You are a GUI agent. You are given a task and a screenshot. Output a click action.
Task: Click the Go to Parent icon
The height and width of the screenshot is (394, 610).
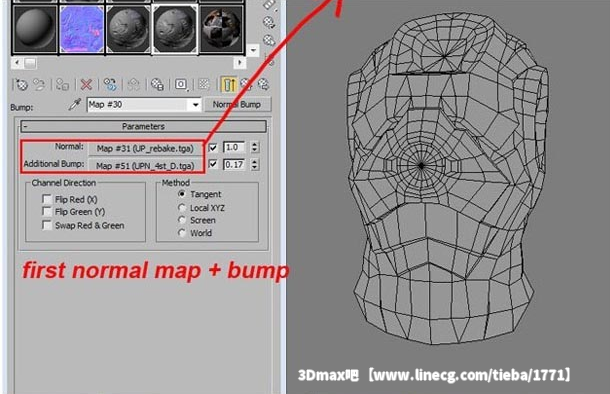246,84
